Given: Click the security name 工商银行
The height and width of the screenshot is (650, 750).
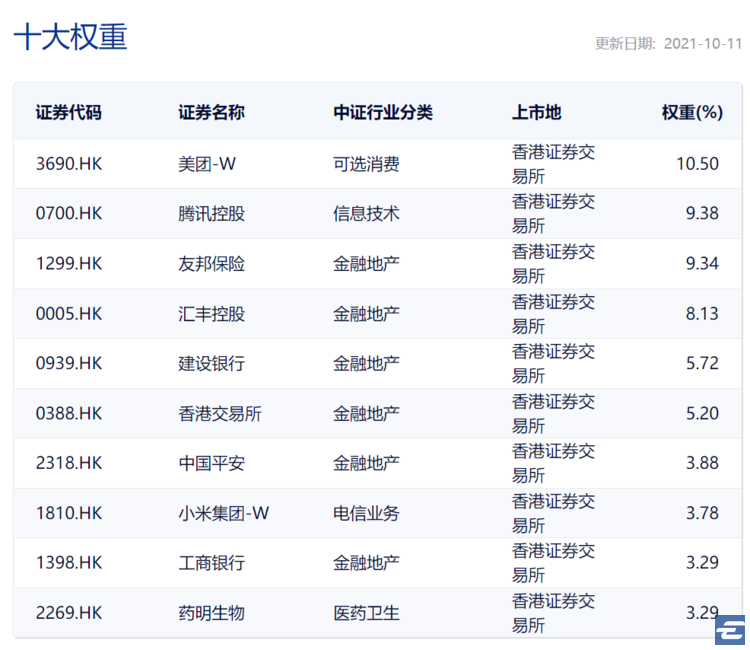Looking at the screenshot, I should [211, 563].
